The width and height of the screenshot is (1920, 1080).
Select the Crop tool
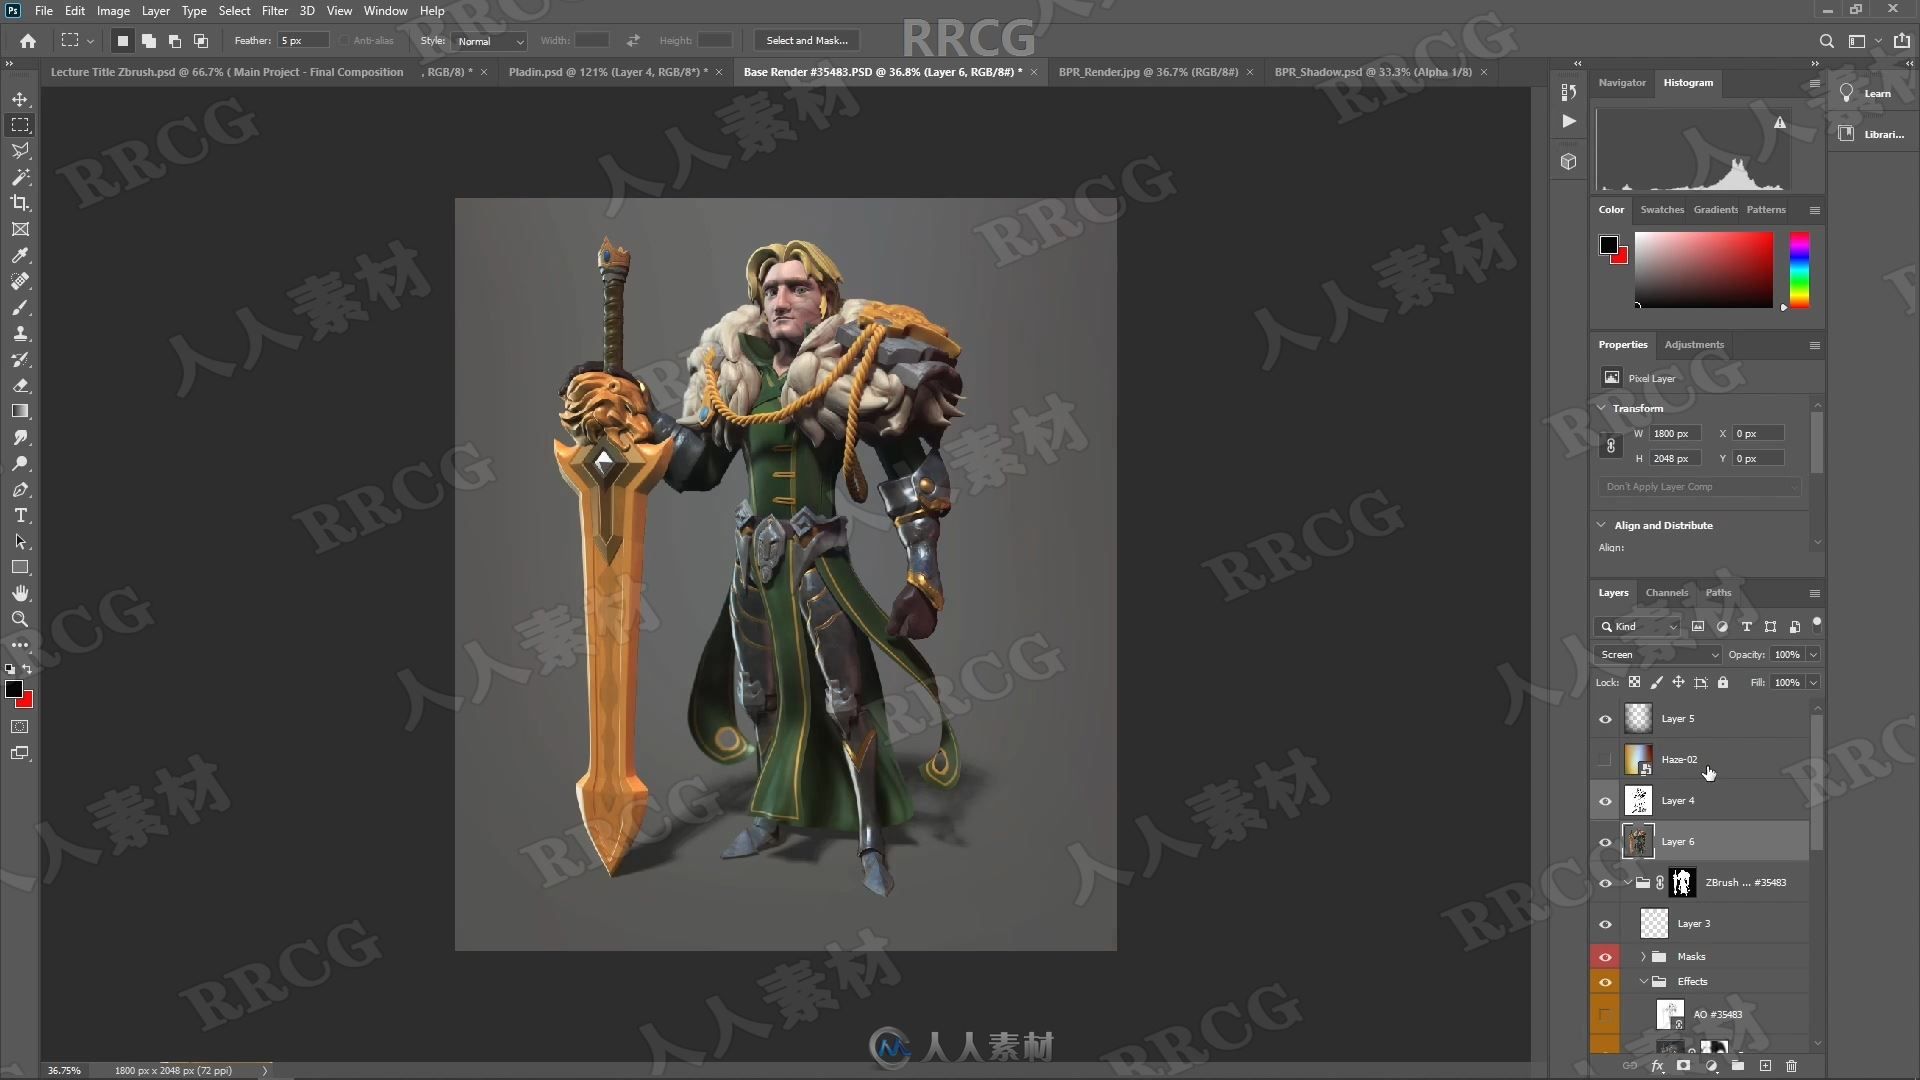tap(20, 203)
